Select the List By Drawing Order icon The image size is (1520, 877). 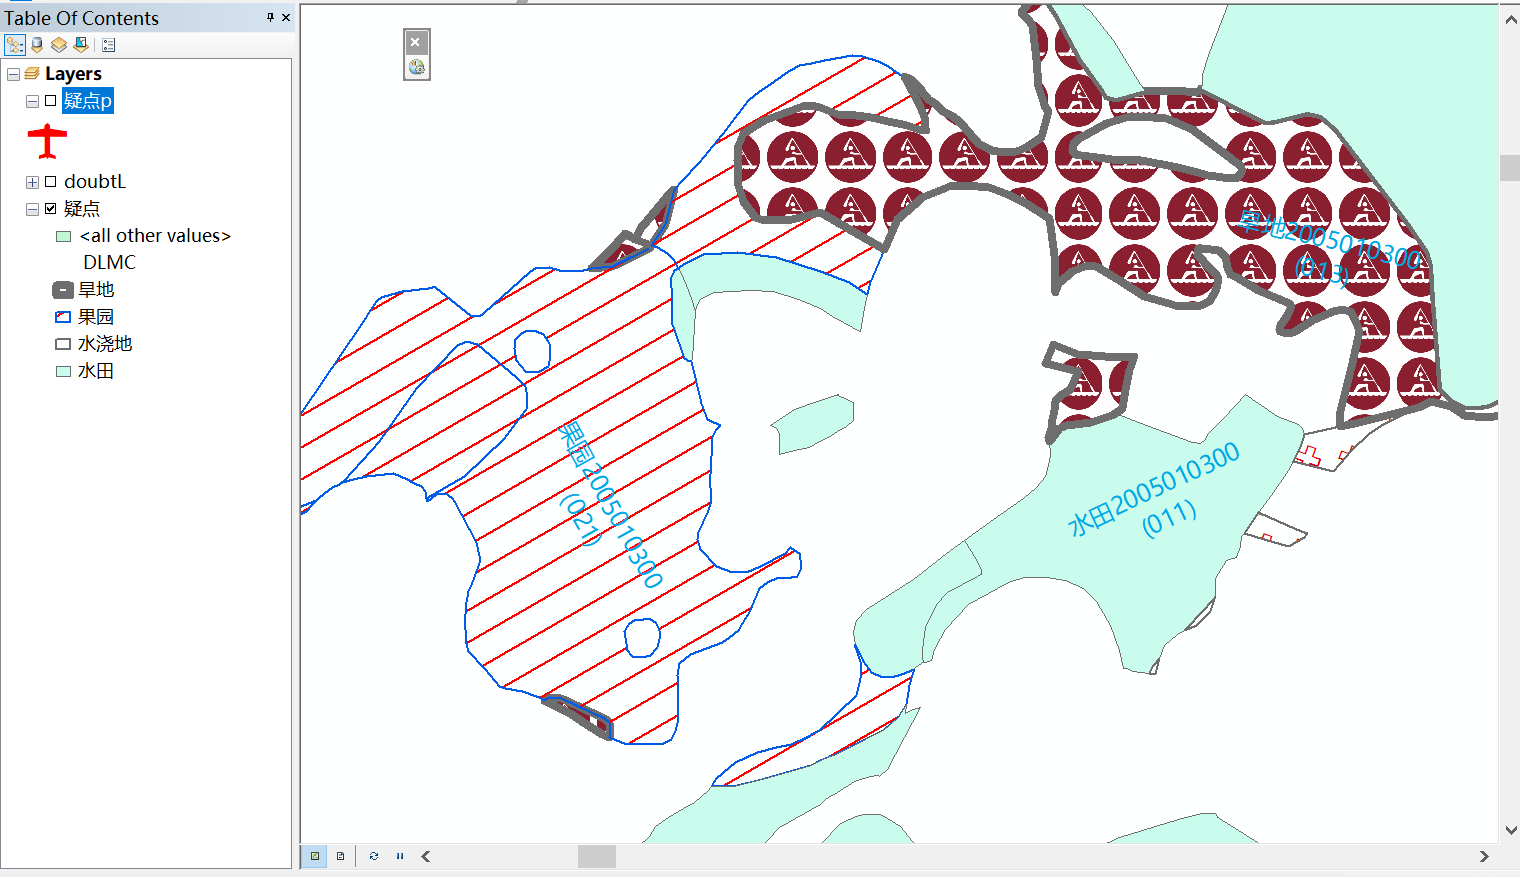click(13, 44)
